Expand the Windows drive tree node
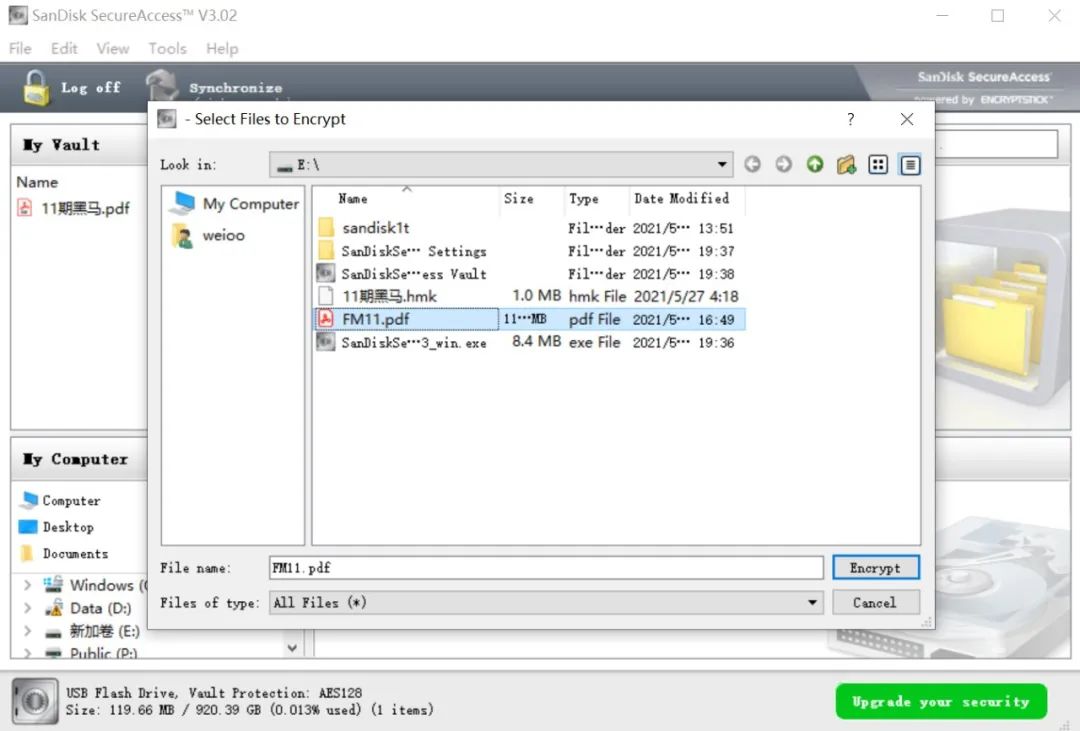The width and height of the screenshot is (1080, 731). (x=28, y=585)
